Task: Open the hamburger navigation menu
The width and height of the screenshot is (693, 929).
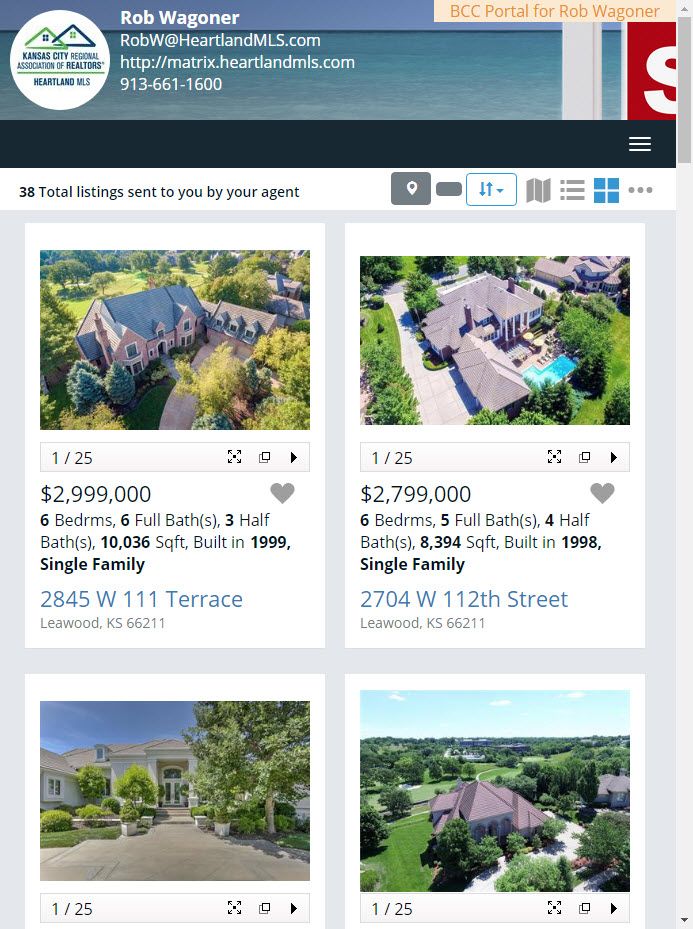Action: 640,144
